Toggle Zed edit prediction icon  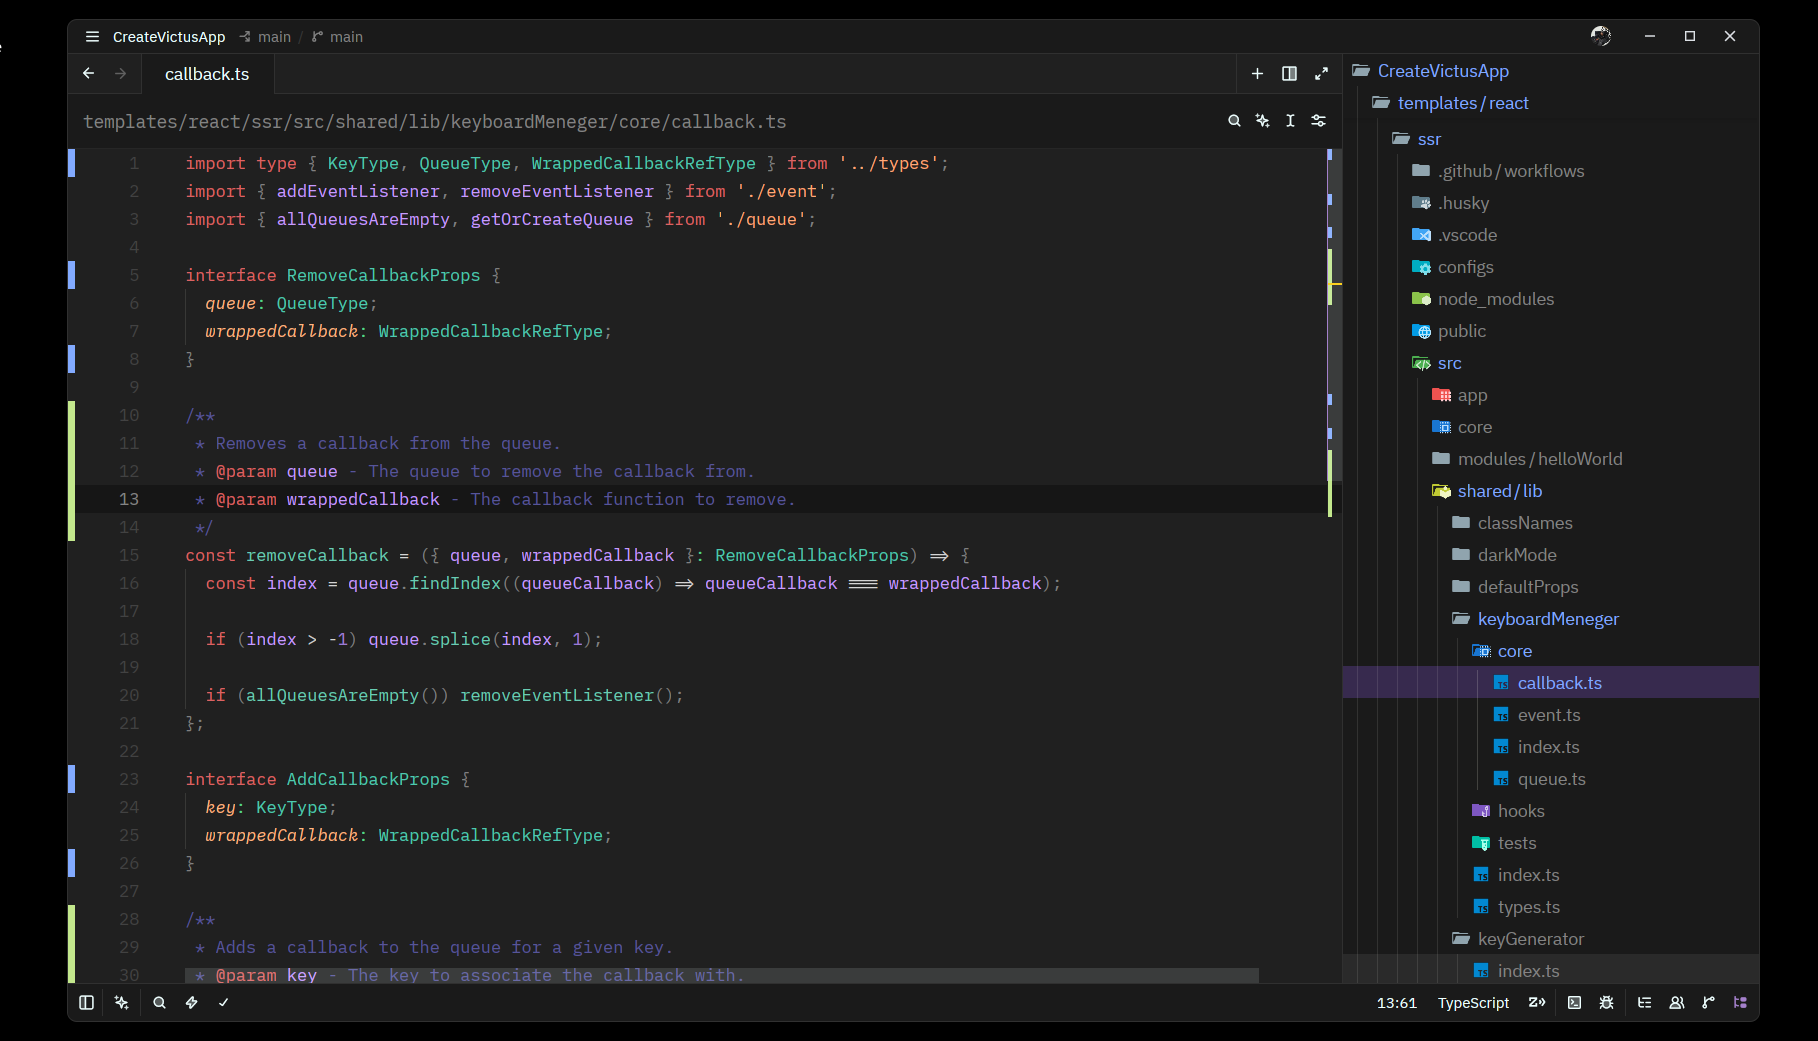tap(1537, 1002)
